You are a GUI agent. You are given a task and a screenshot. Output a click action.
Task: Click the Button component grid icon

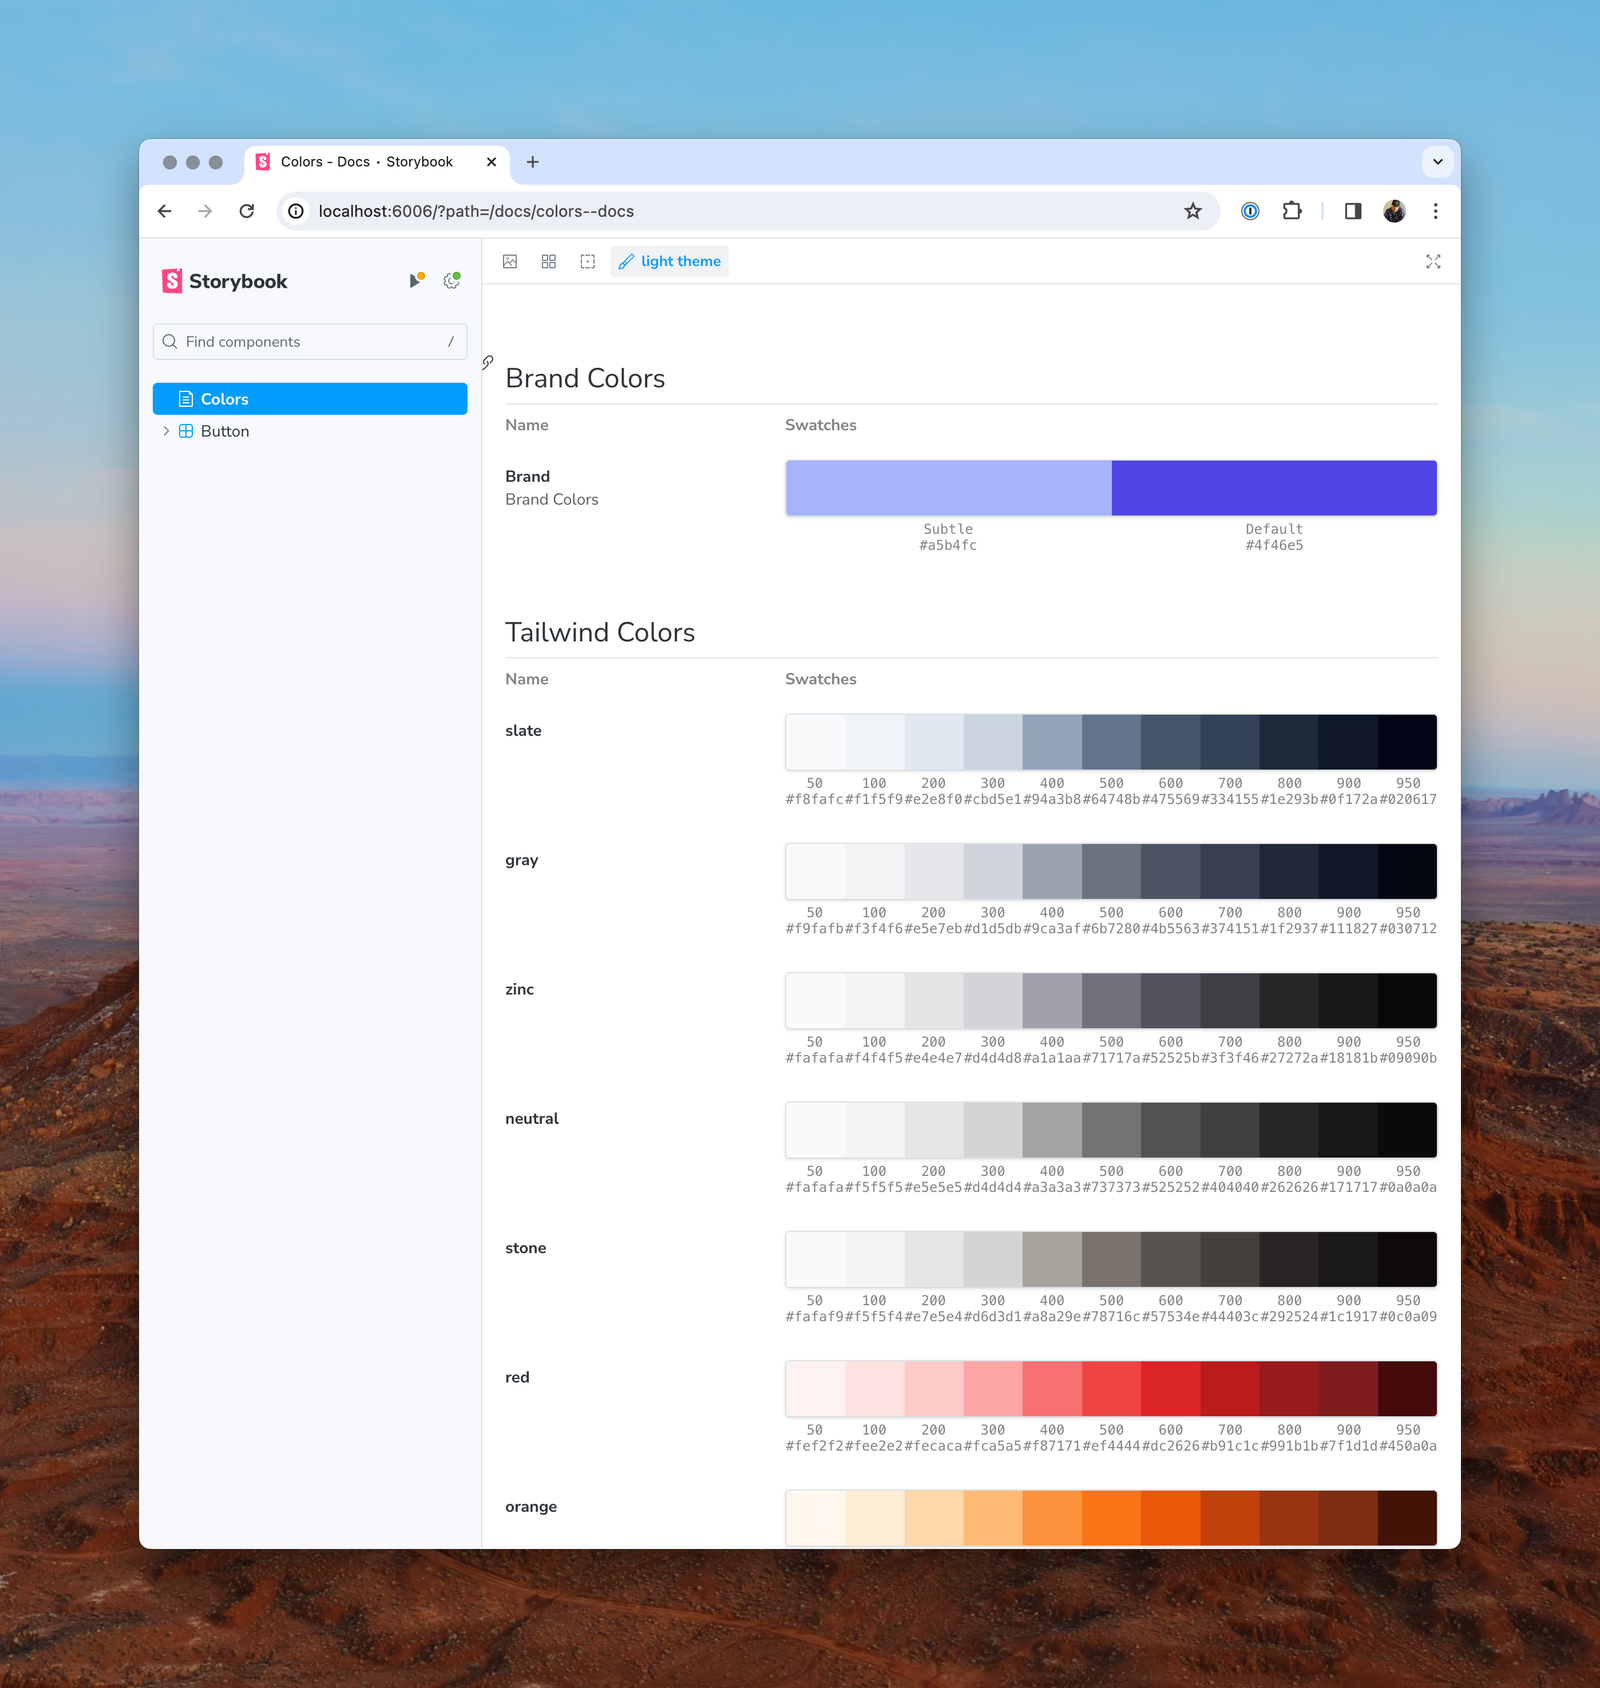(x=185, y=431)
